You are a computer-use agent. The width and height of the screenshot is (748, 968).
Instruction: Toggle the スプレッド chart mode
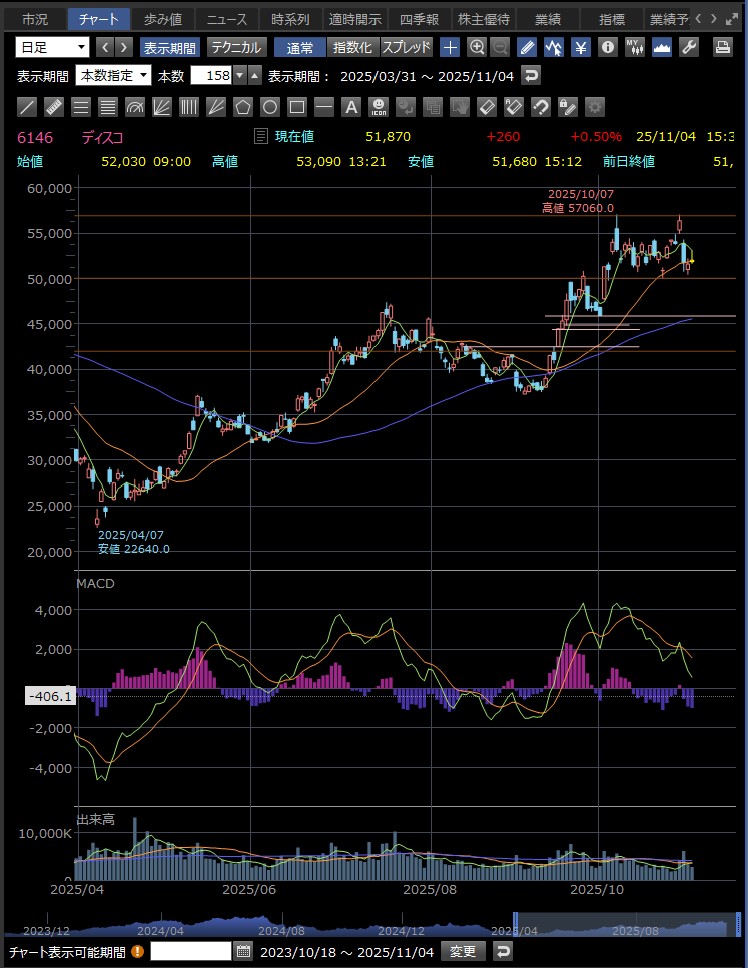407,47
